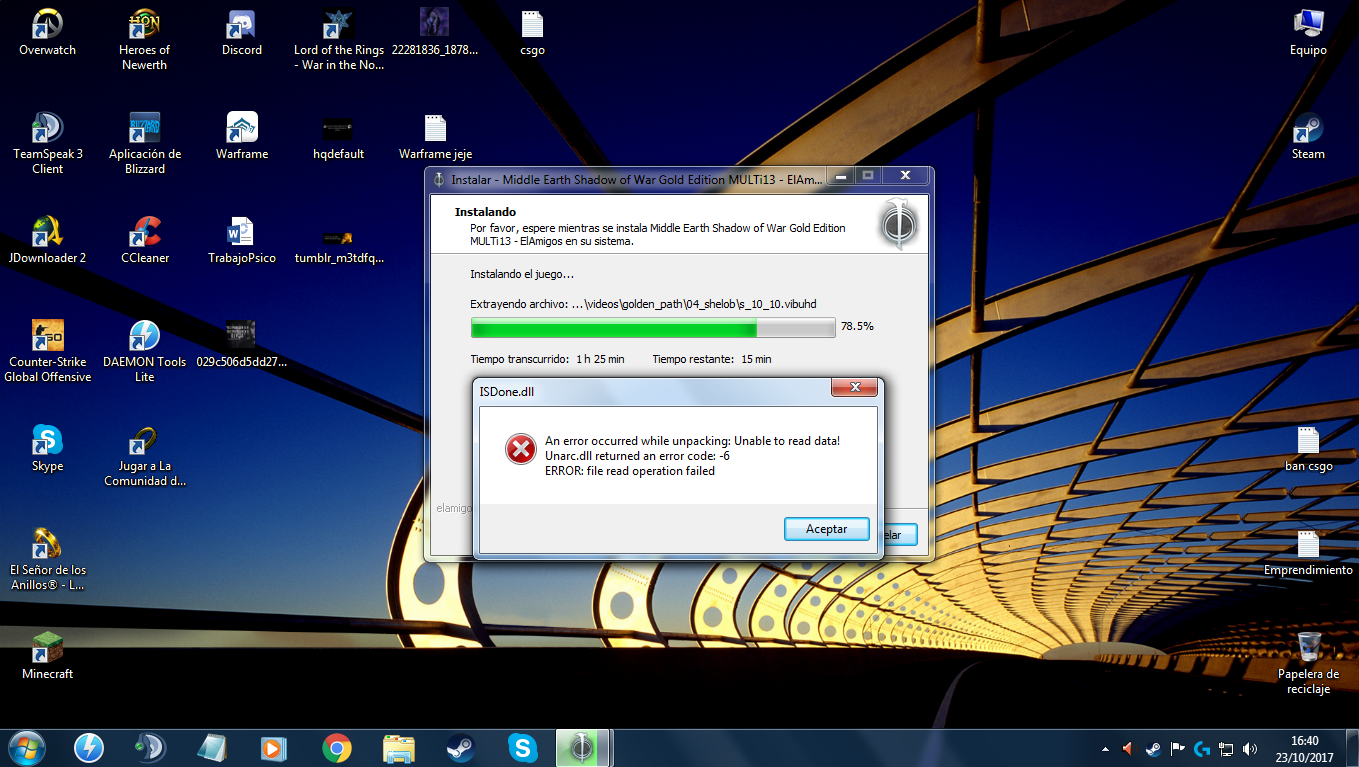Select the Aplicación de Blizzard desktop icon
1359x767 pixels.
click(145, 144)
